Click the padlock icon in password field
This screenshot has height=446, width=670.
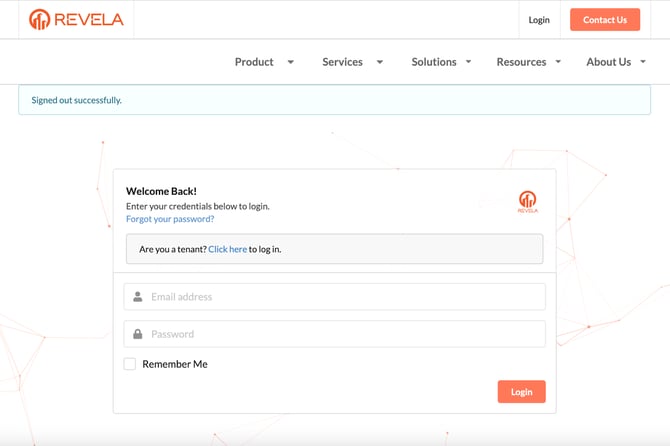tap(138, 334)
